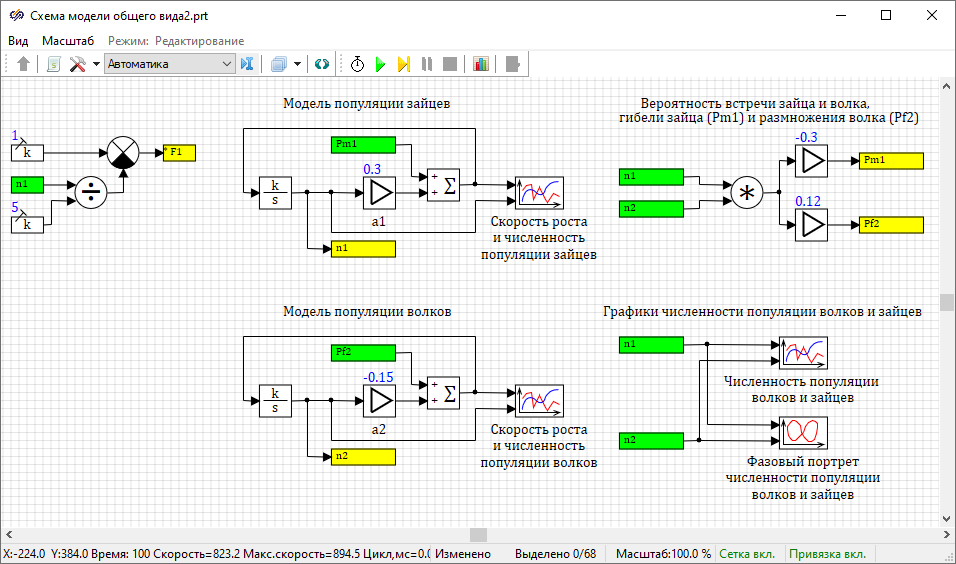Click the yellow step-forward simulation button

403,64
